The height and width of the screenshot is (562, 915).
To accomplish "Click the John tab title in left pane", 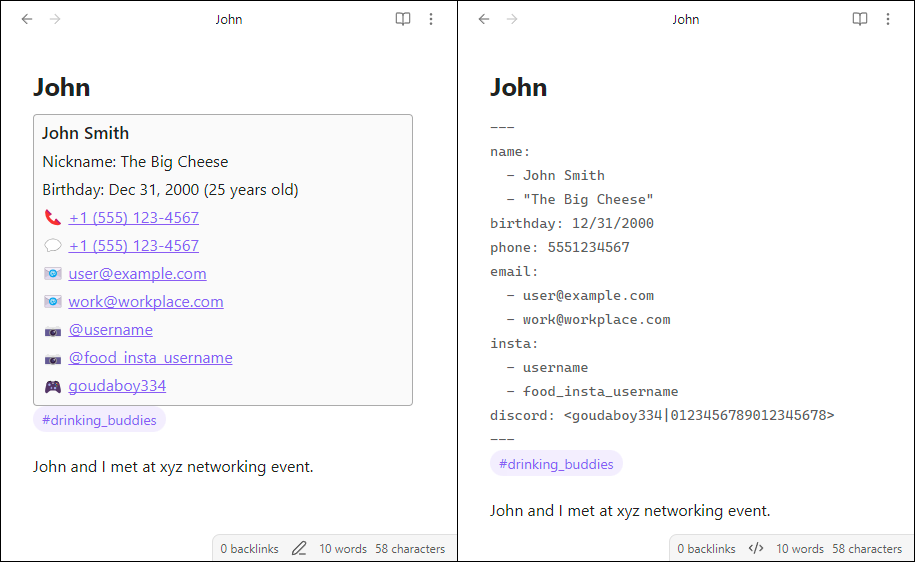I will [229, 19].
